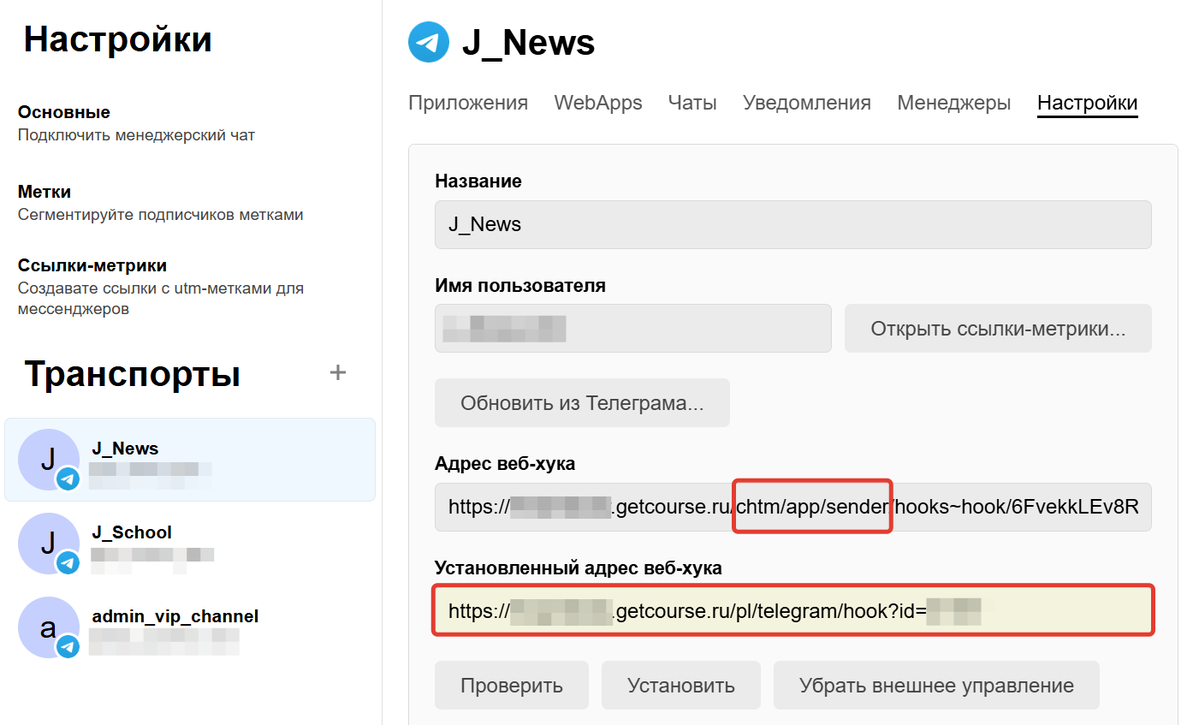Image resolution: width=1199 pixels, height=725 pixels.
Task: Select the Настройки tab
Action: pos(1087,102)
